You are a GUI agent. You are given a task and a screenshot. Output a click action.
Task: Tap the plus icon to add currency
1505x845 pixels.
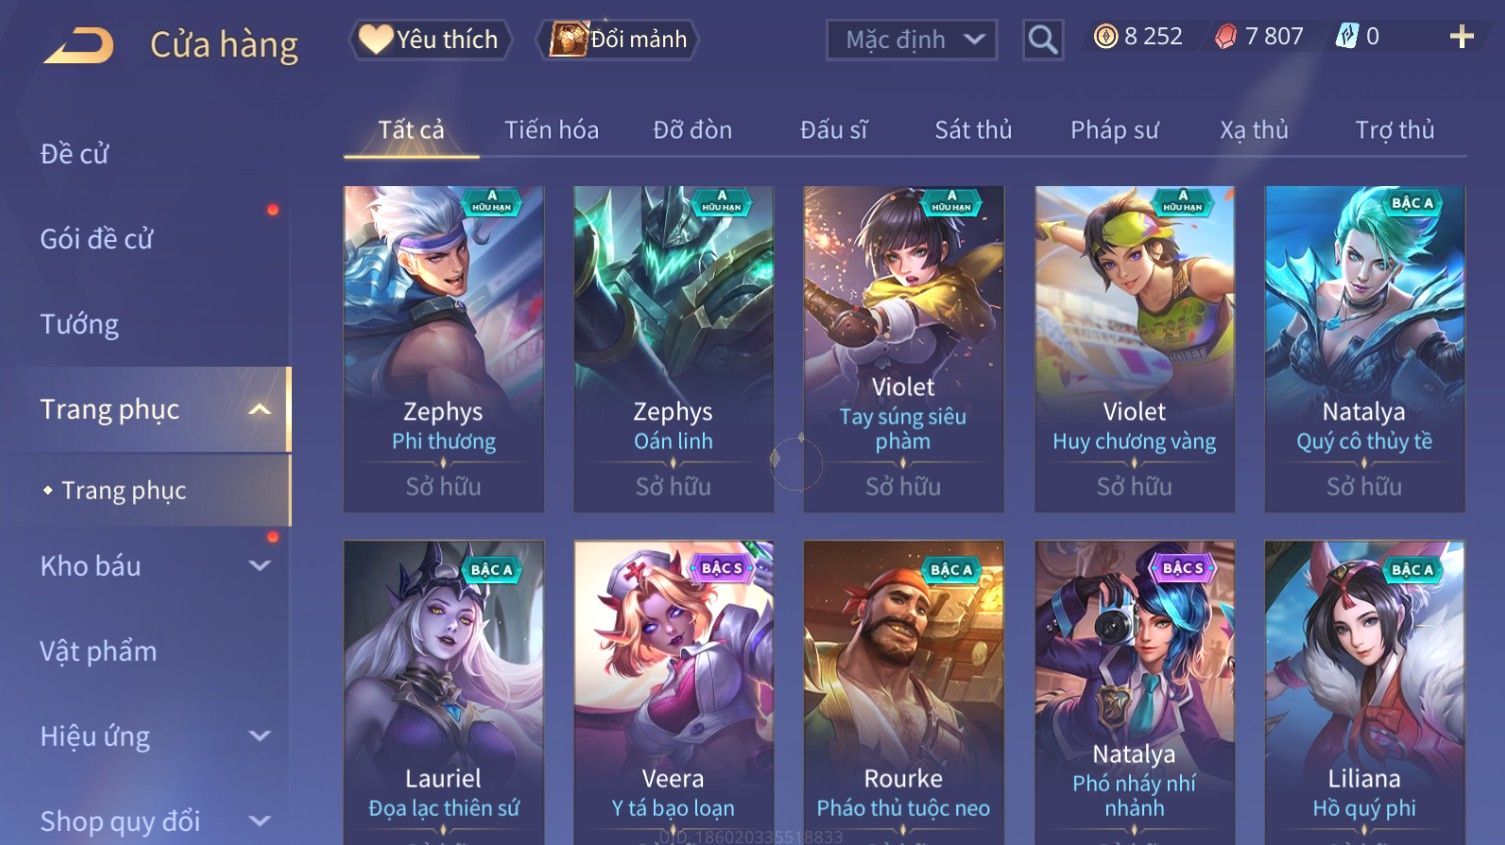(x=1461, y=37)
